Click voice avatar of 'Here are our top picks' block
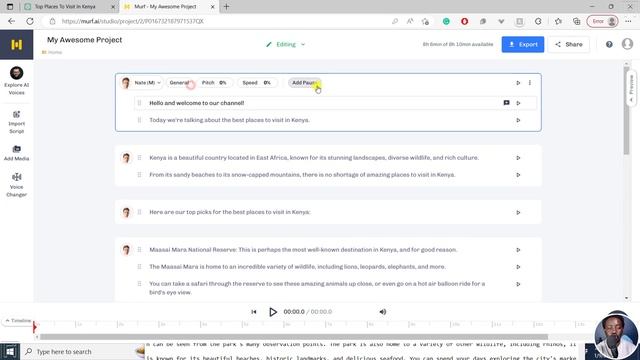The image size is (640, 360). [126, 213]
